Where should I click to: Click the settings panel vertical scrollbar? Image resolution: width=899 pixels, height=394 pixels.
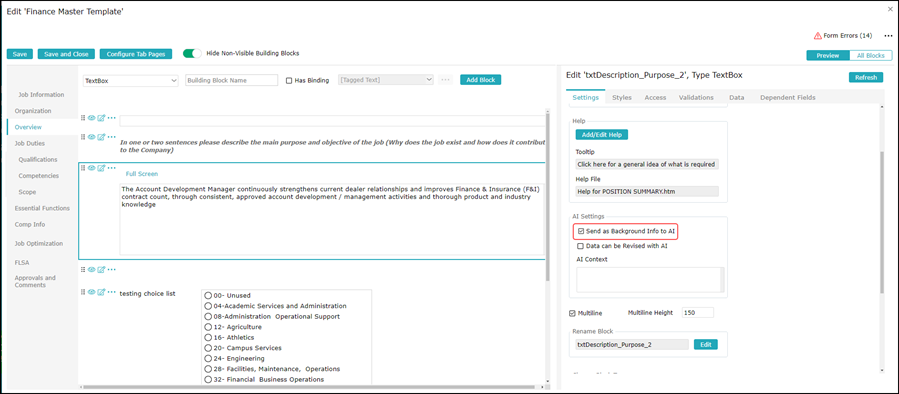[x=882, y=224]
